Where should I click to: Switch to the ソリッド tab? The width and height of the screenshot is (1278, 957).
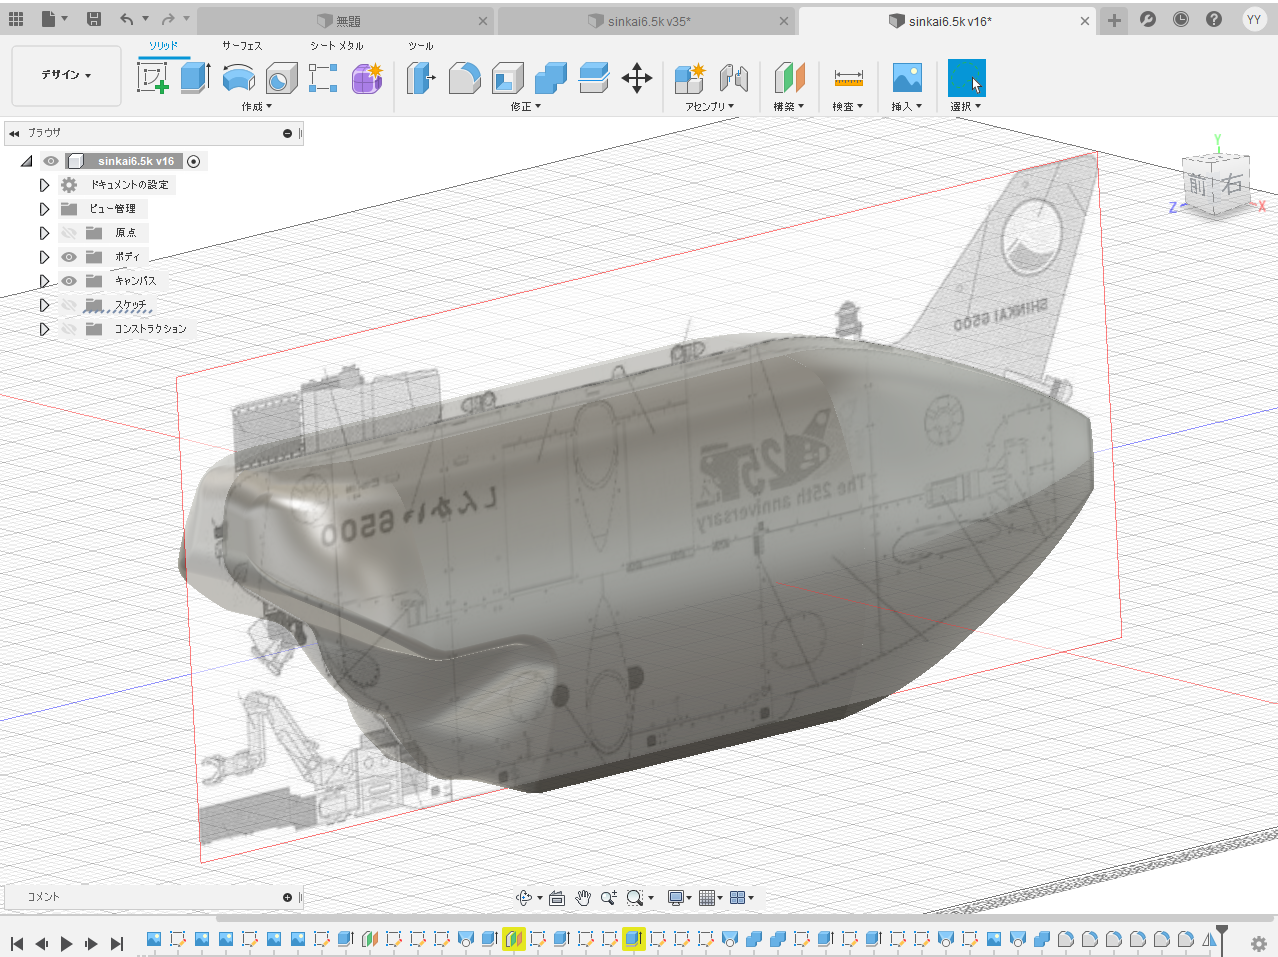tap(163, 46)
